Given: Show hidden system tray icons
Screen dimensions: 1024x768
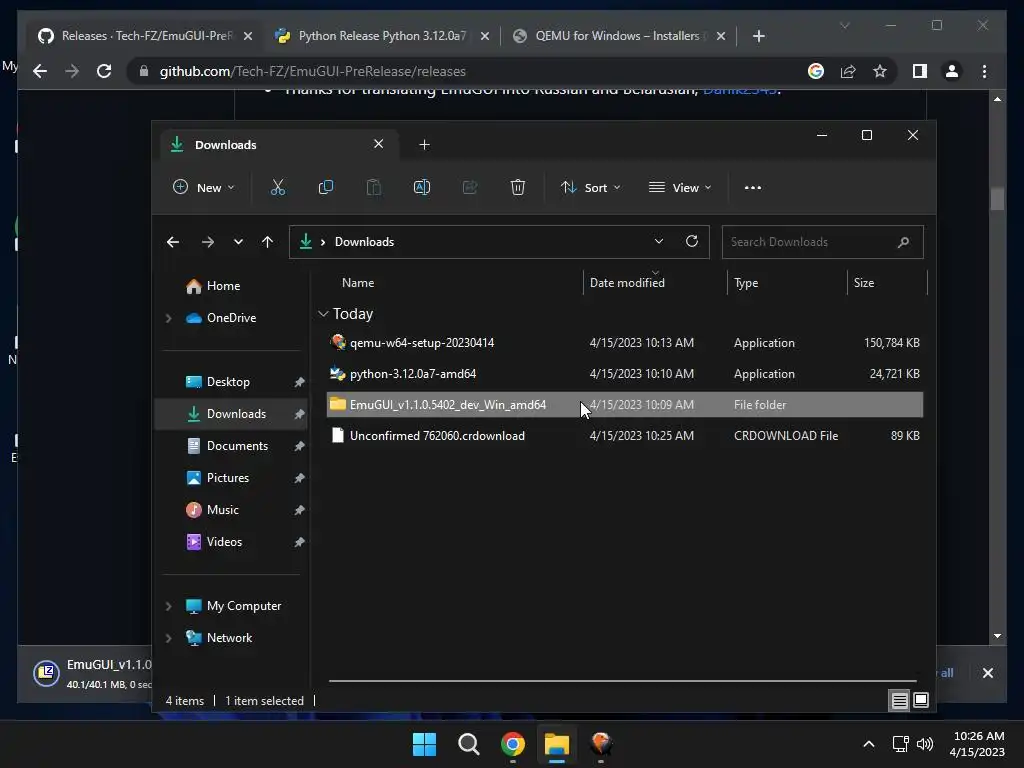Looking at the screenshot, I should [x=869, y=744].
